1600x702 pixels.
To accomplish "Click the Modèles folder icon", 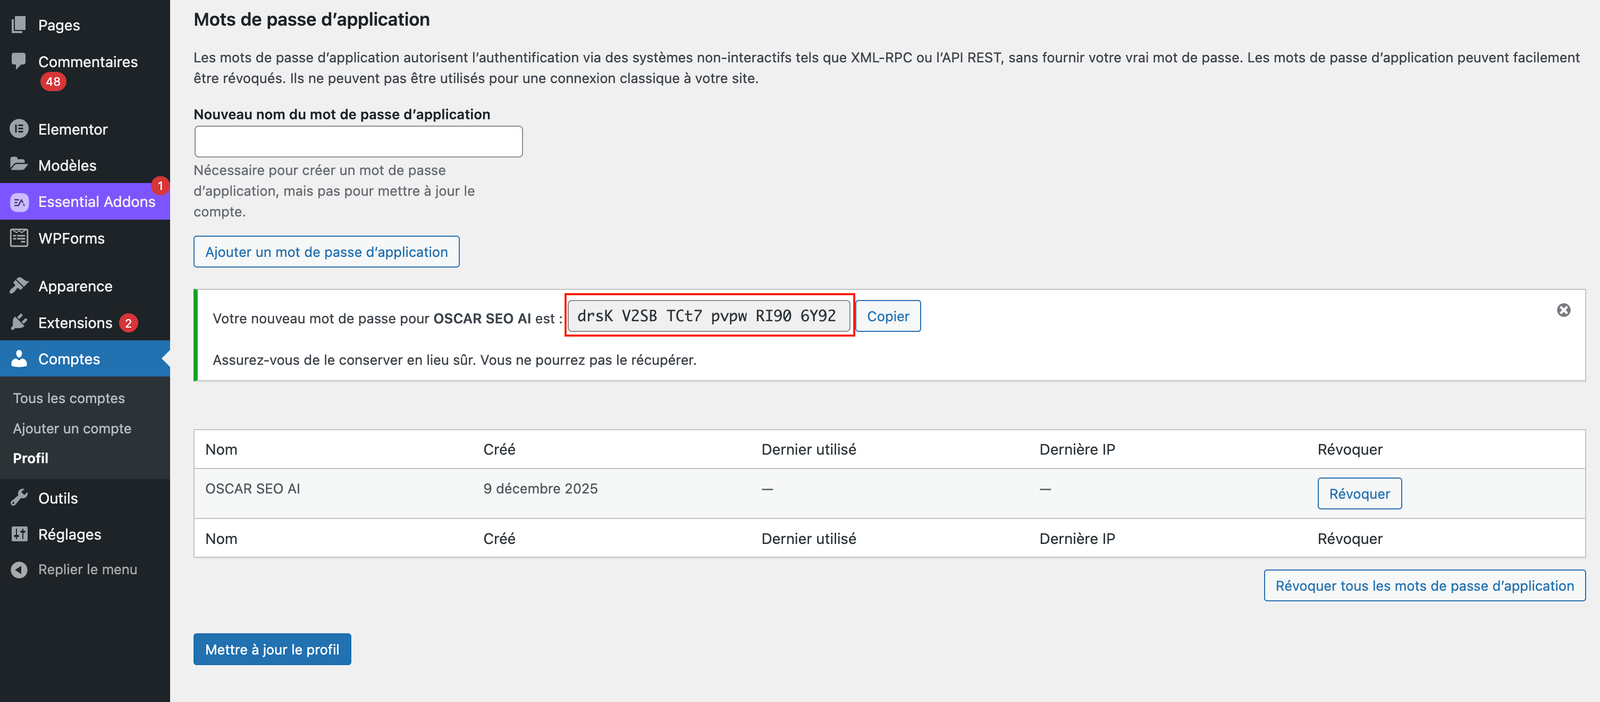I will pyautogui.click(x=19, y=165).
